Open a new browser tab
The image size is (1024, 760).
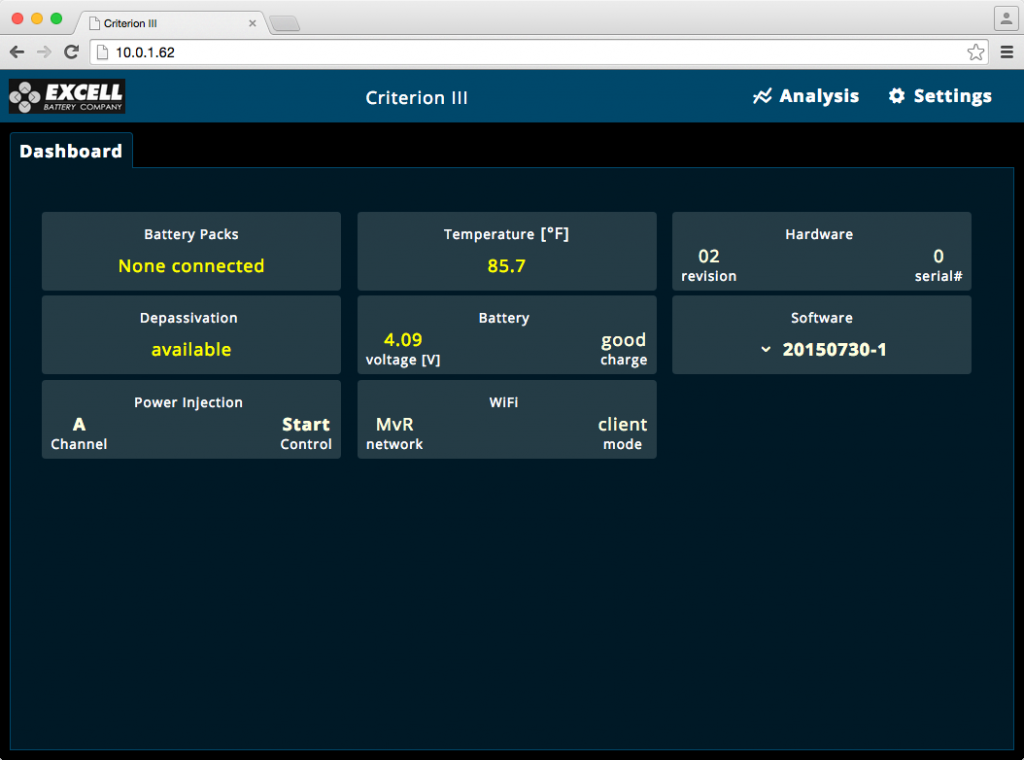pyautogui.click(x=284, y=23)
